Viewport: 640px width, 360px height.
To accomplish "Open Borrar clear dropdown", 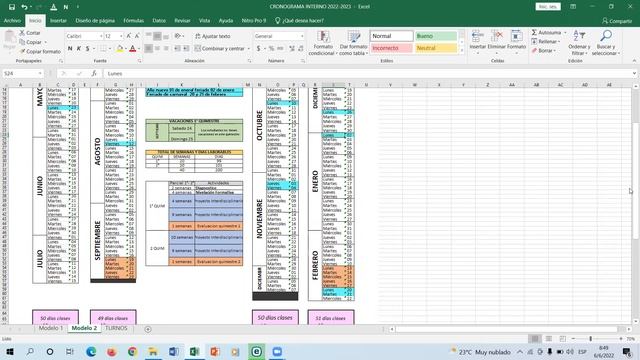I will tap(544, 51).
